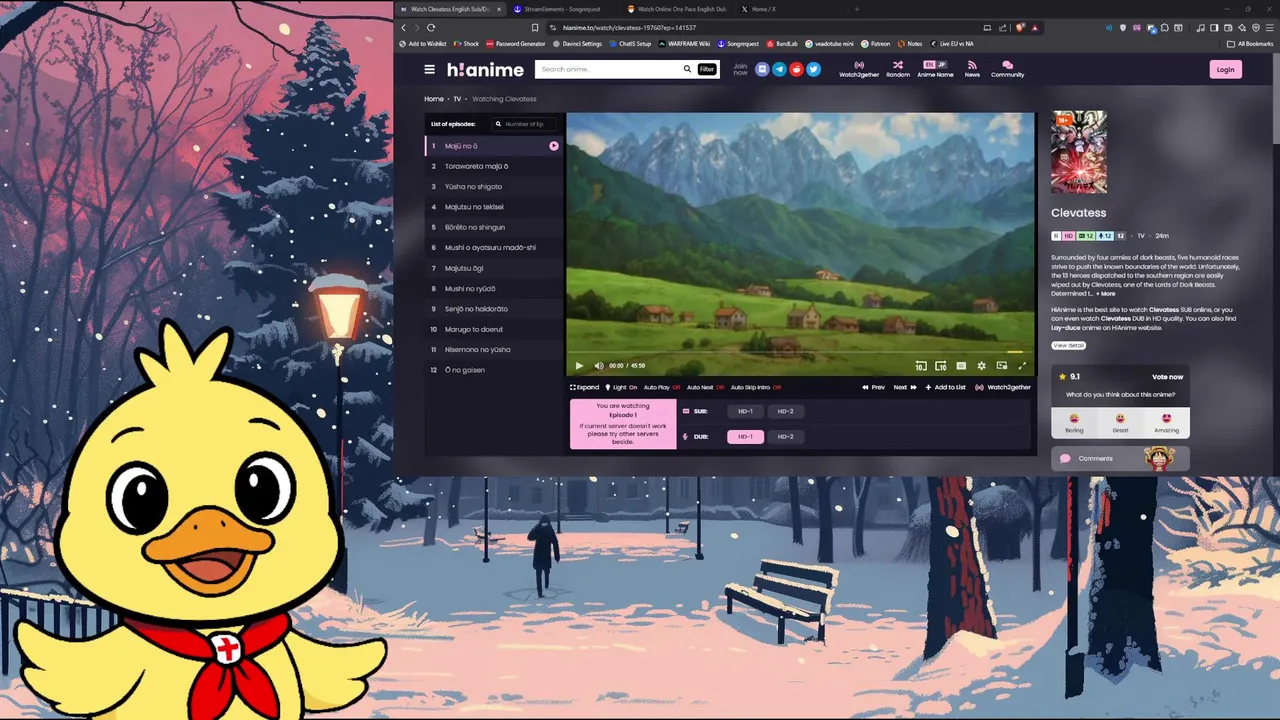The height and width of the screenshot is (720, 1280).
Task: Click the Search anime input field
Action: tap(608, 69)
